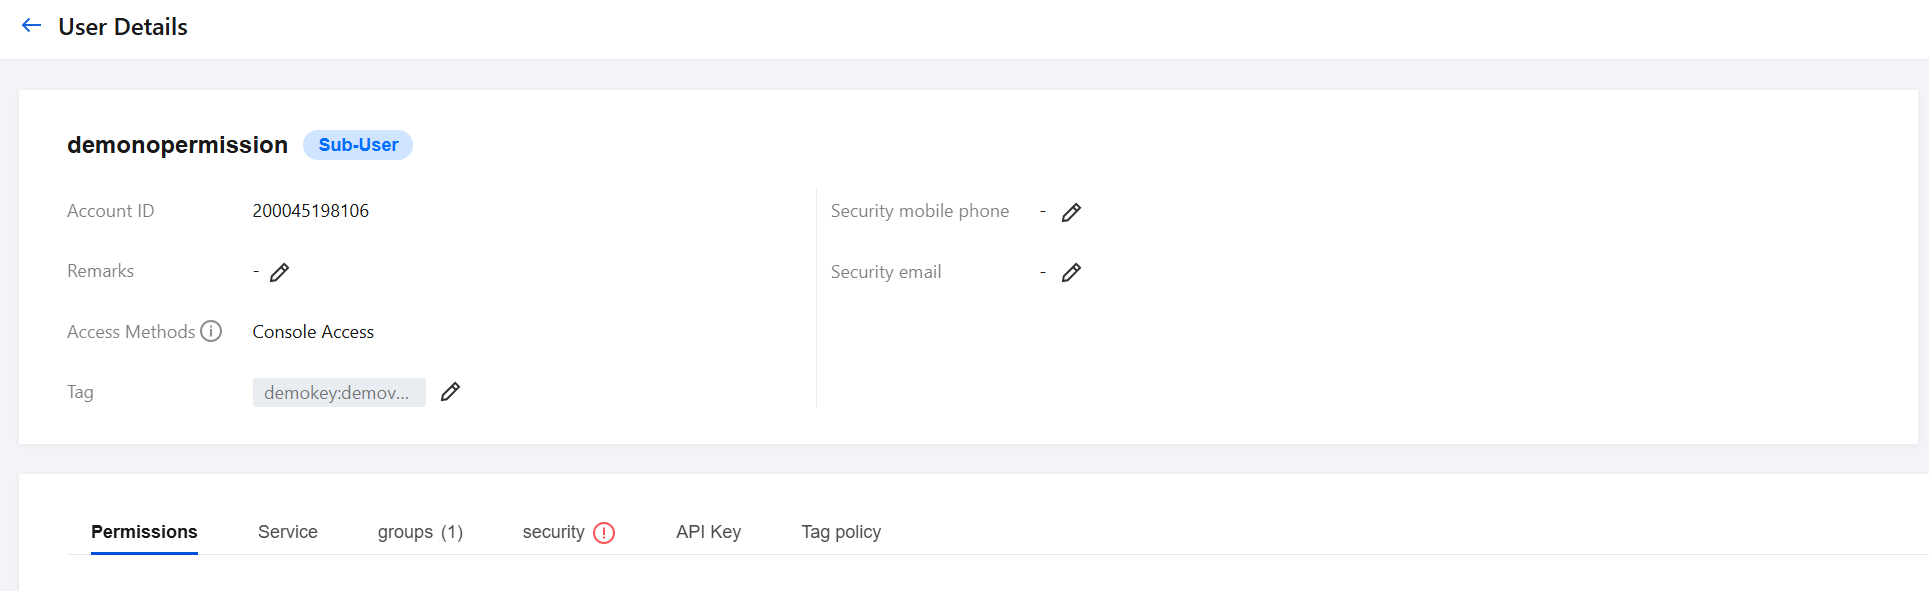The image size is (1929, 591).
Task: Click the Account ID number 200045198106
Action: (x=311, y=211)
